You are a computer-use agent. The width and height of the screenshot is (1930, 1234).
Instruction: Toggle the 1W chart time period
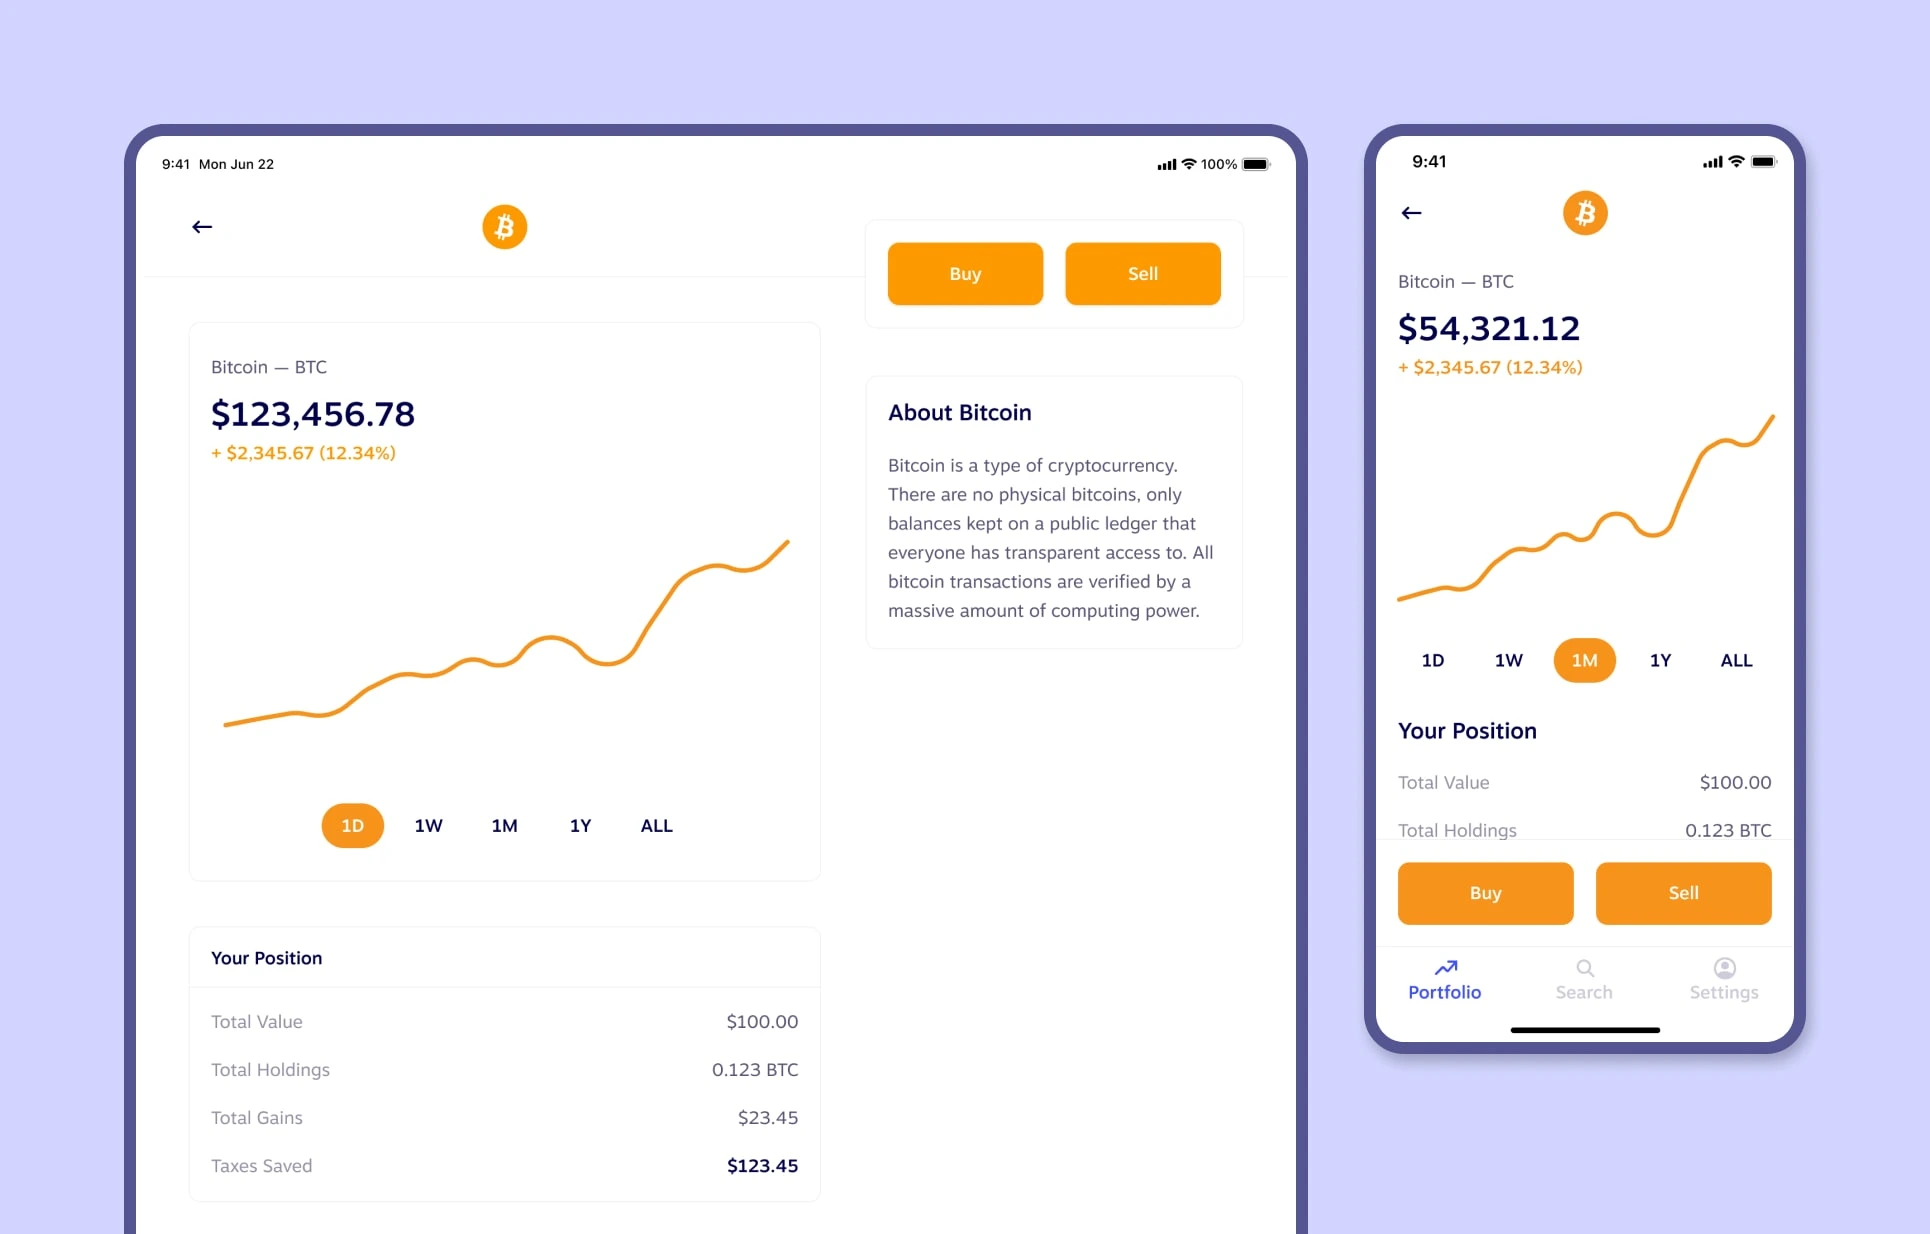(429, 826)
